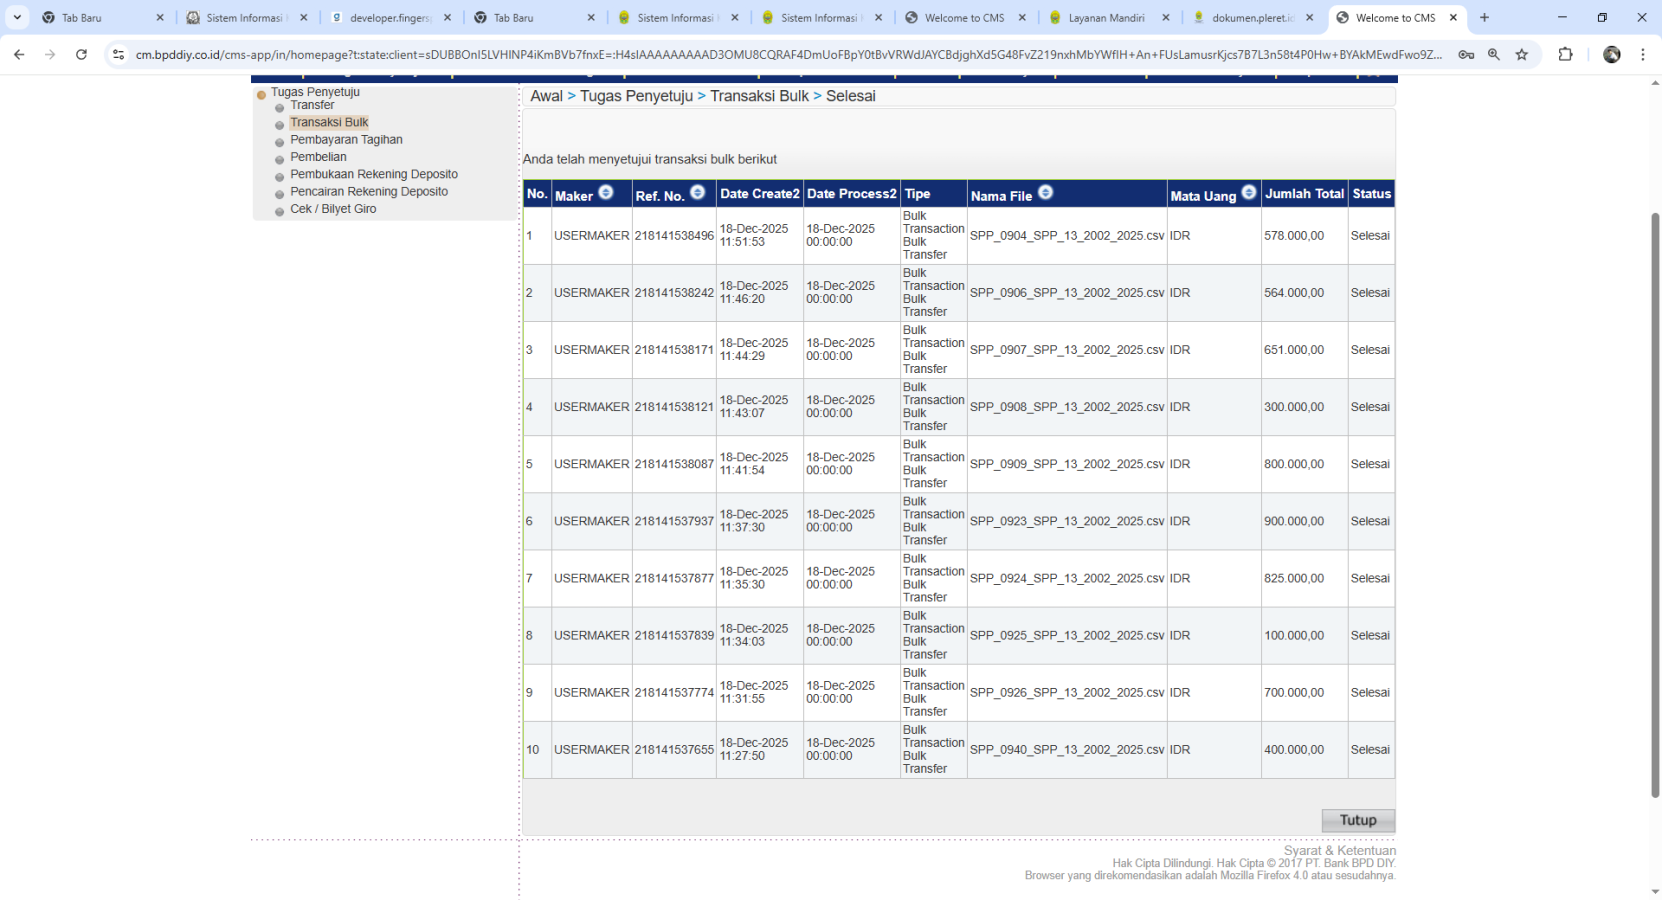Open the browser zoom magnifier icon
1662x900 pixels.
(1493, 55)
